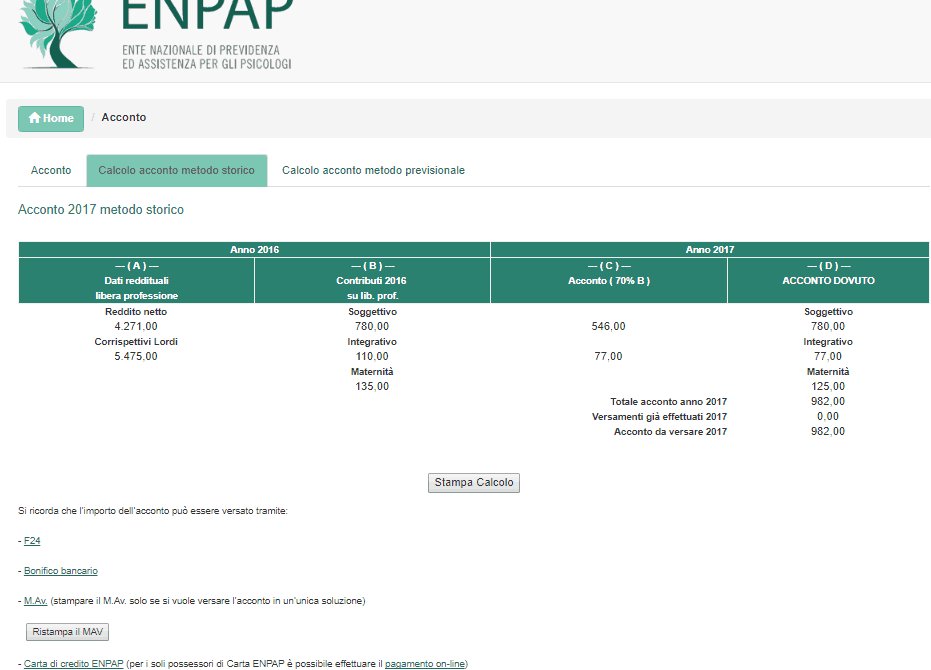Select the Anno 2016 table header

(x=255, y=249)
